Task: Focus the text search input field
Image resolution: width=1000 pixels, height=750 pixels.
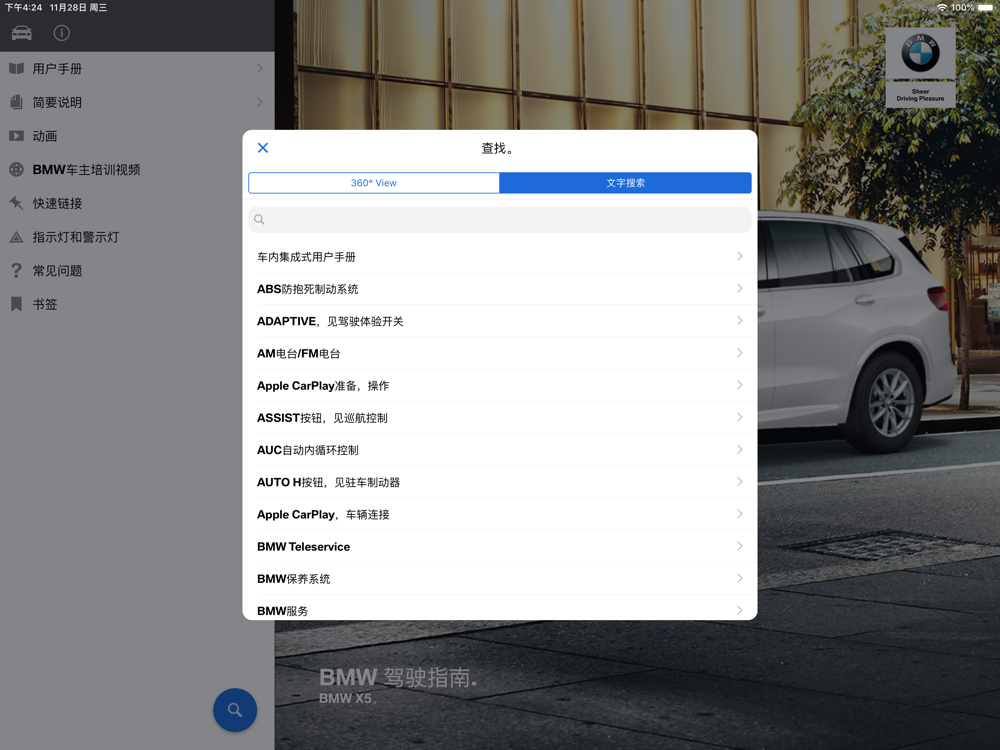Action: [500, 219]
